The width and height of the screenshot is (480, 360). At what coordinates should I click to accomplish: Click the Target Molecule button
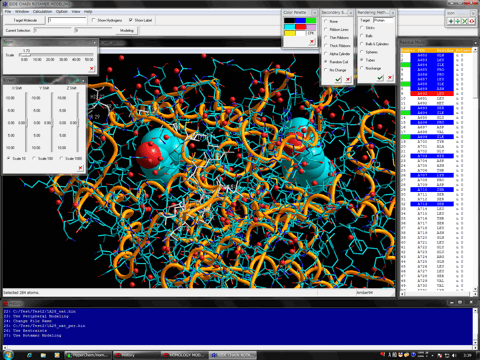click(25, 20)
